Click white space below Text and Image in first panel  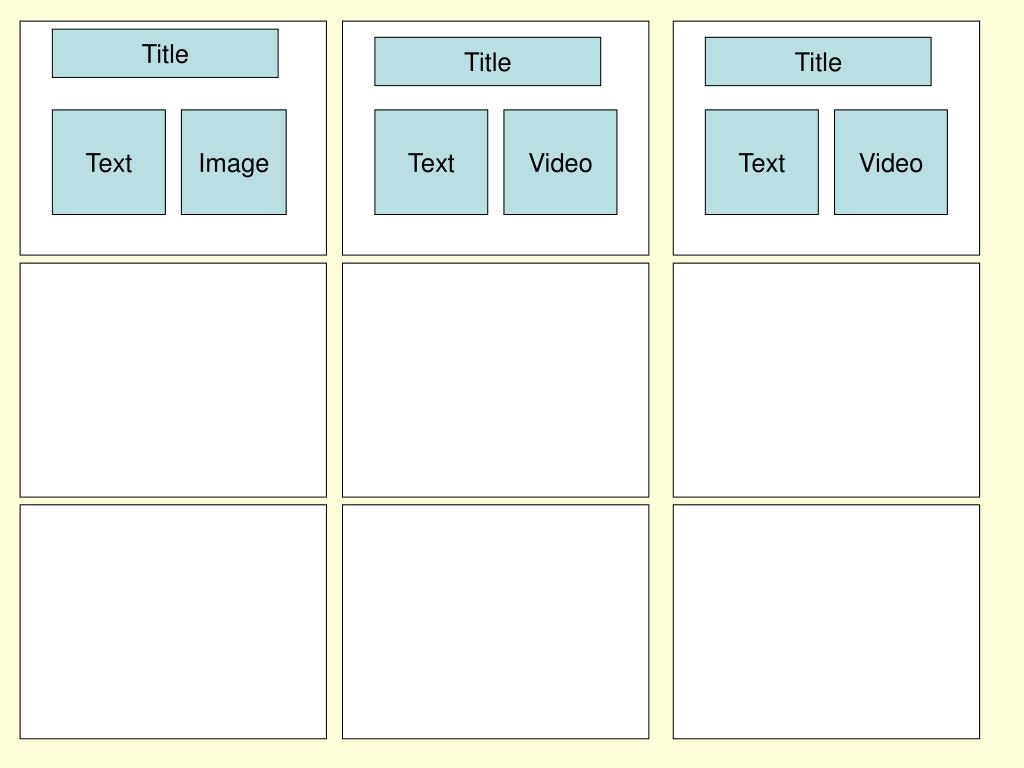[173, 234]
